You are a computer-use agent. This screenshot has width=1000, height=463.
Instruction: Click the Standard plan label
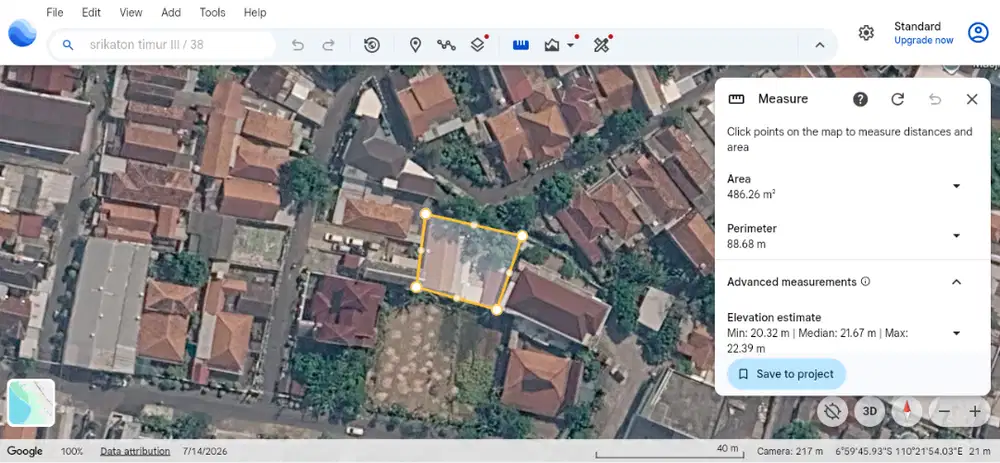point(917,26)
